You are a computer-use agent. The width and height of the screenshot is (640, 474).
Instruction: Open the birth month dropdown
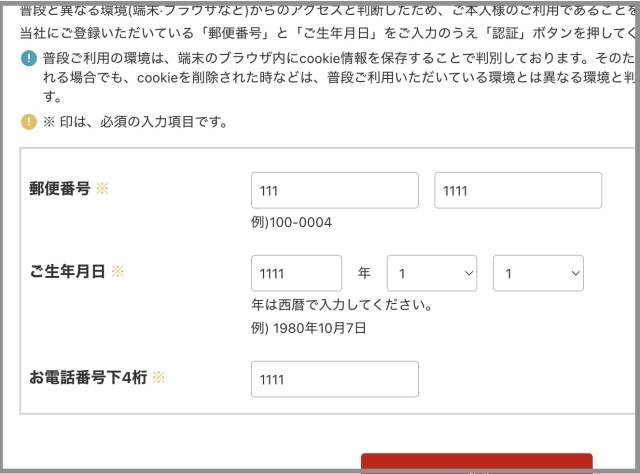click(431, 273)
